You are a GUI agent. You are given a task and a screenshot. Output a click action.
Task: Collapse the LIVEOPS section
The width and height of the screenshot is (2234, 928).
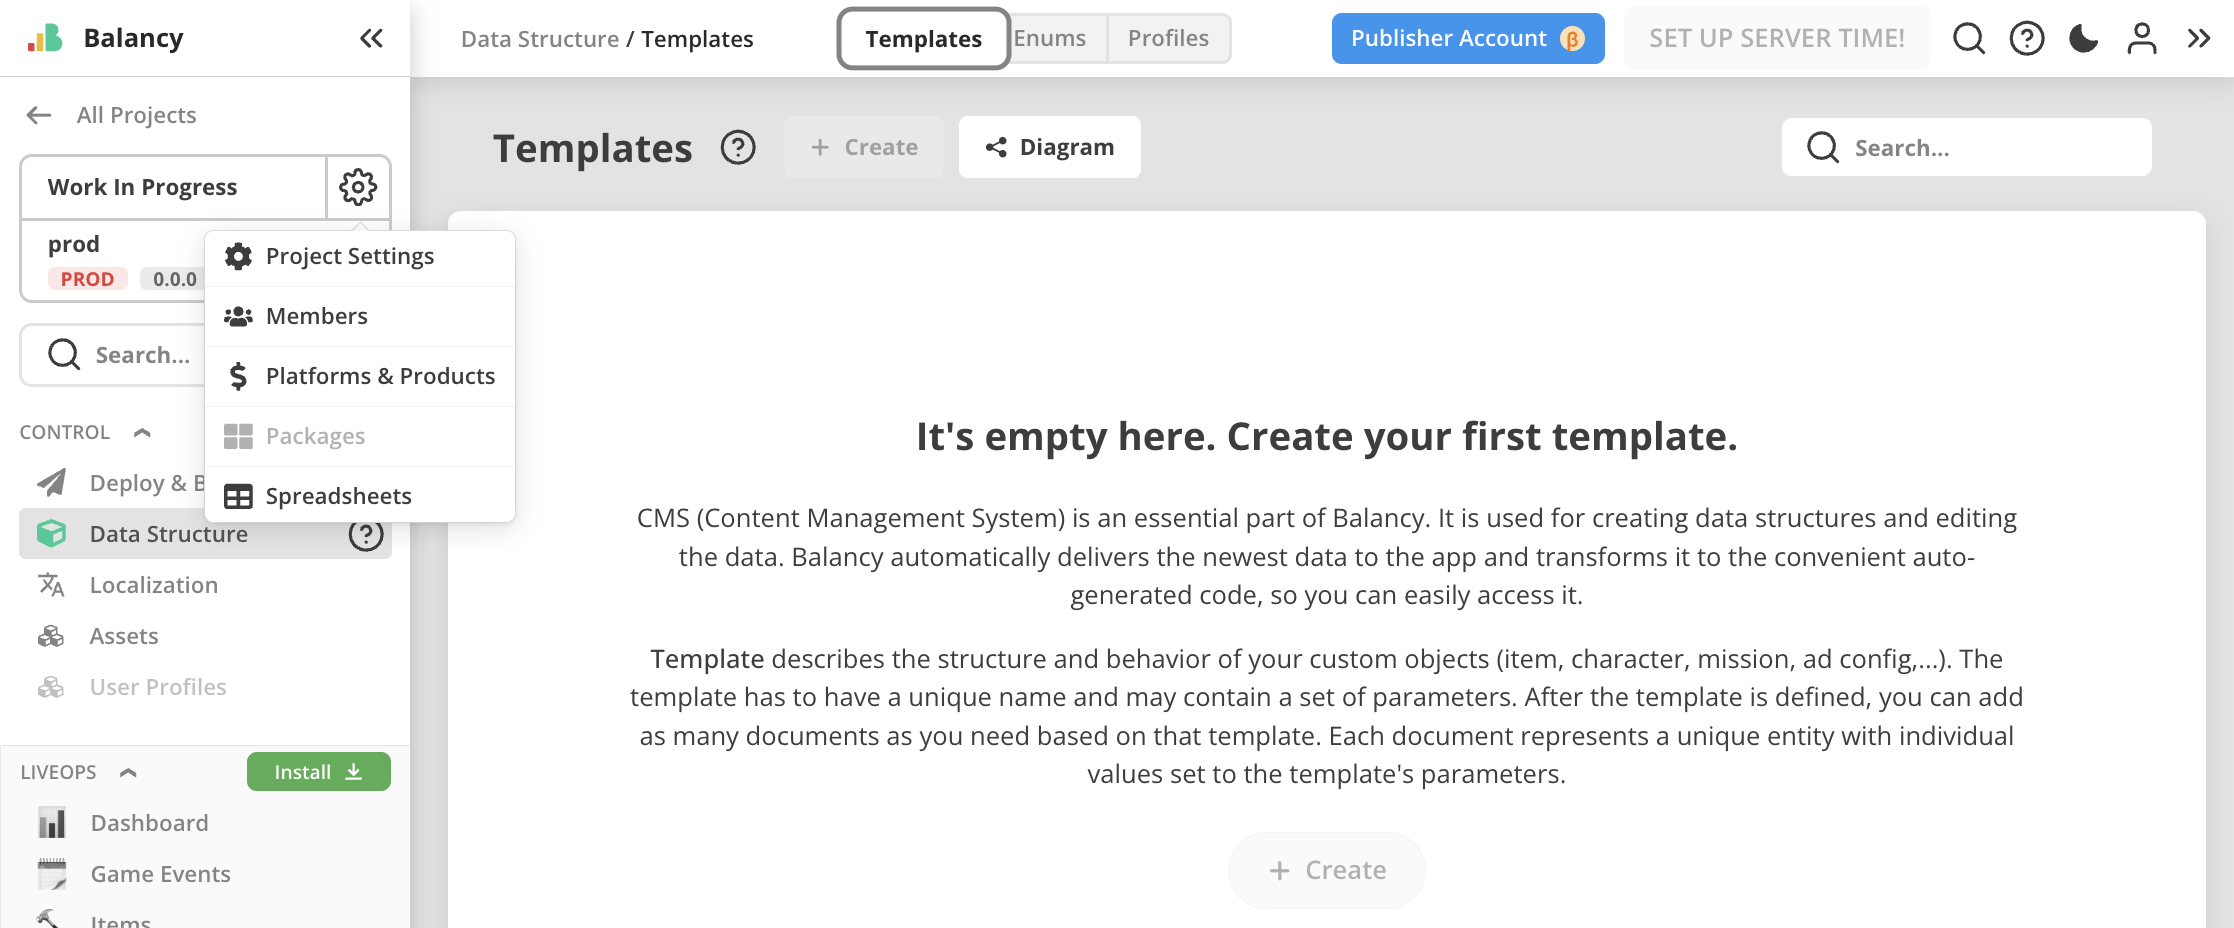click(128, 773)
